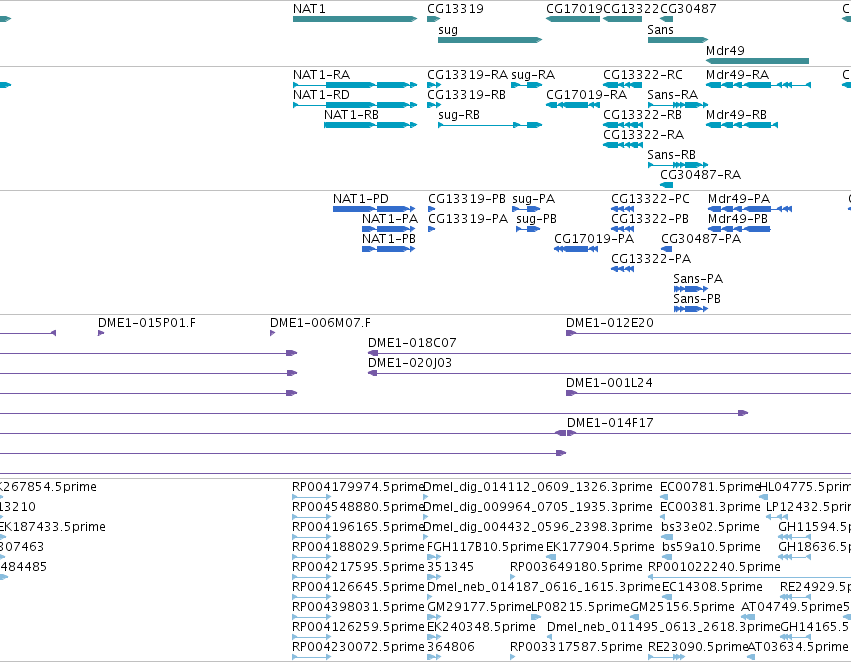Click the CG17019 gene bar
This screenshot has height=662, width=851.
click(x=573, y=19)
